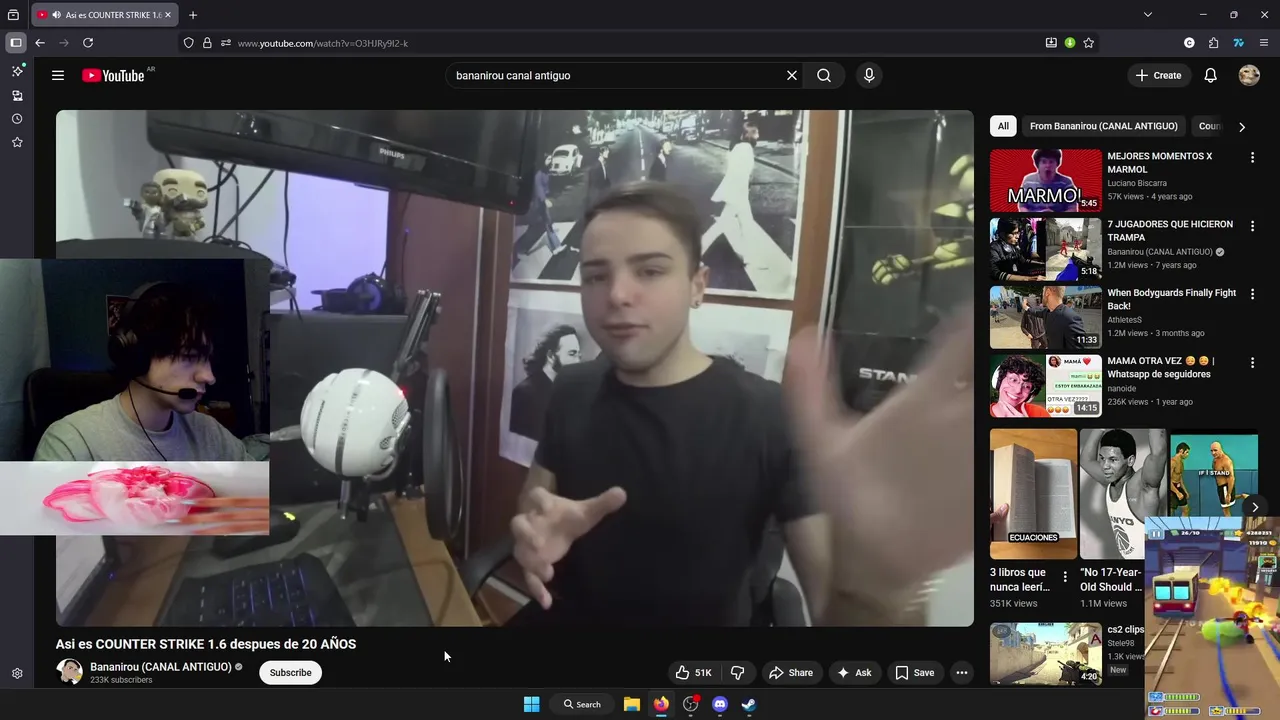
Task: Click the 233K subscribers text
Action: click(121, 680)
